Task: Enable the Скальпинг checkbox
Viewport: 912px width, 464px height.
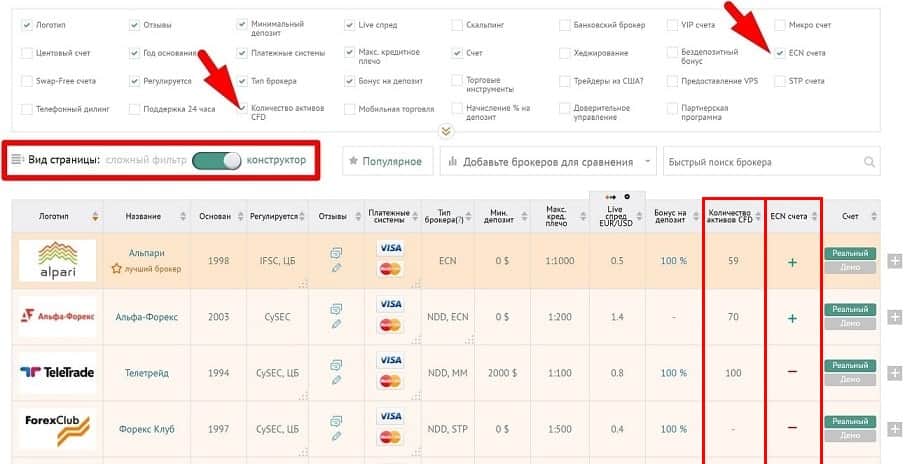Action: (457, 25)
